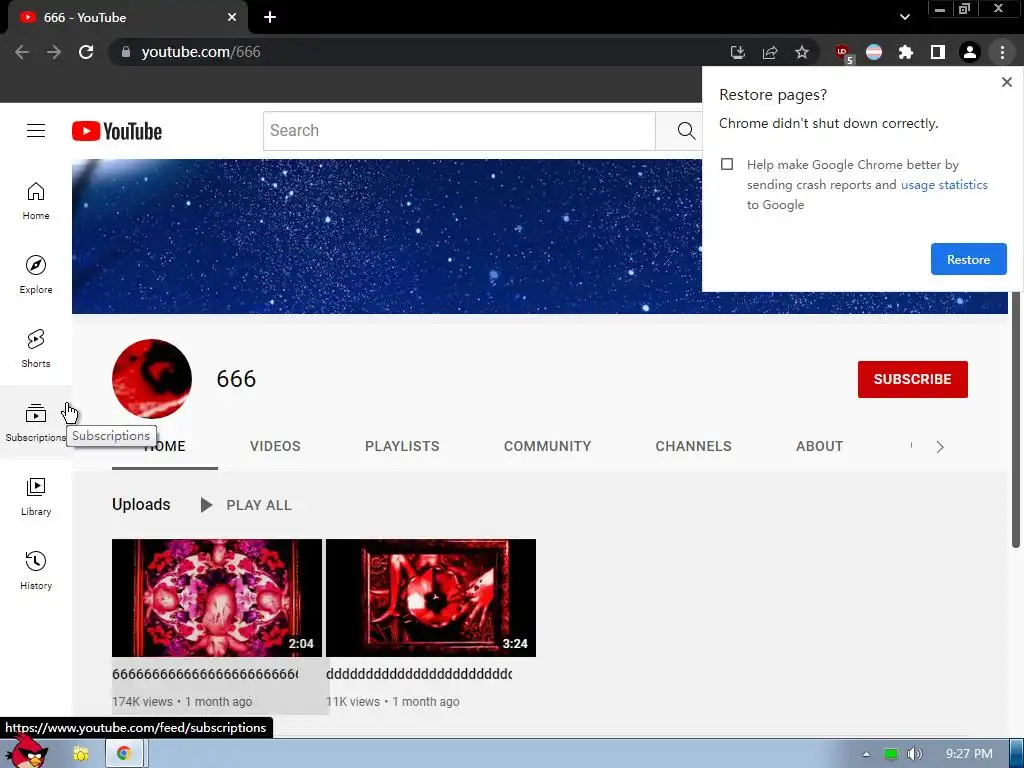1024x768 pixels.
Task: Show hidden tray icons arrow
Action: 866,754
